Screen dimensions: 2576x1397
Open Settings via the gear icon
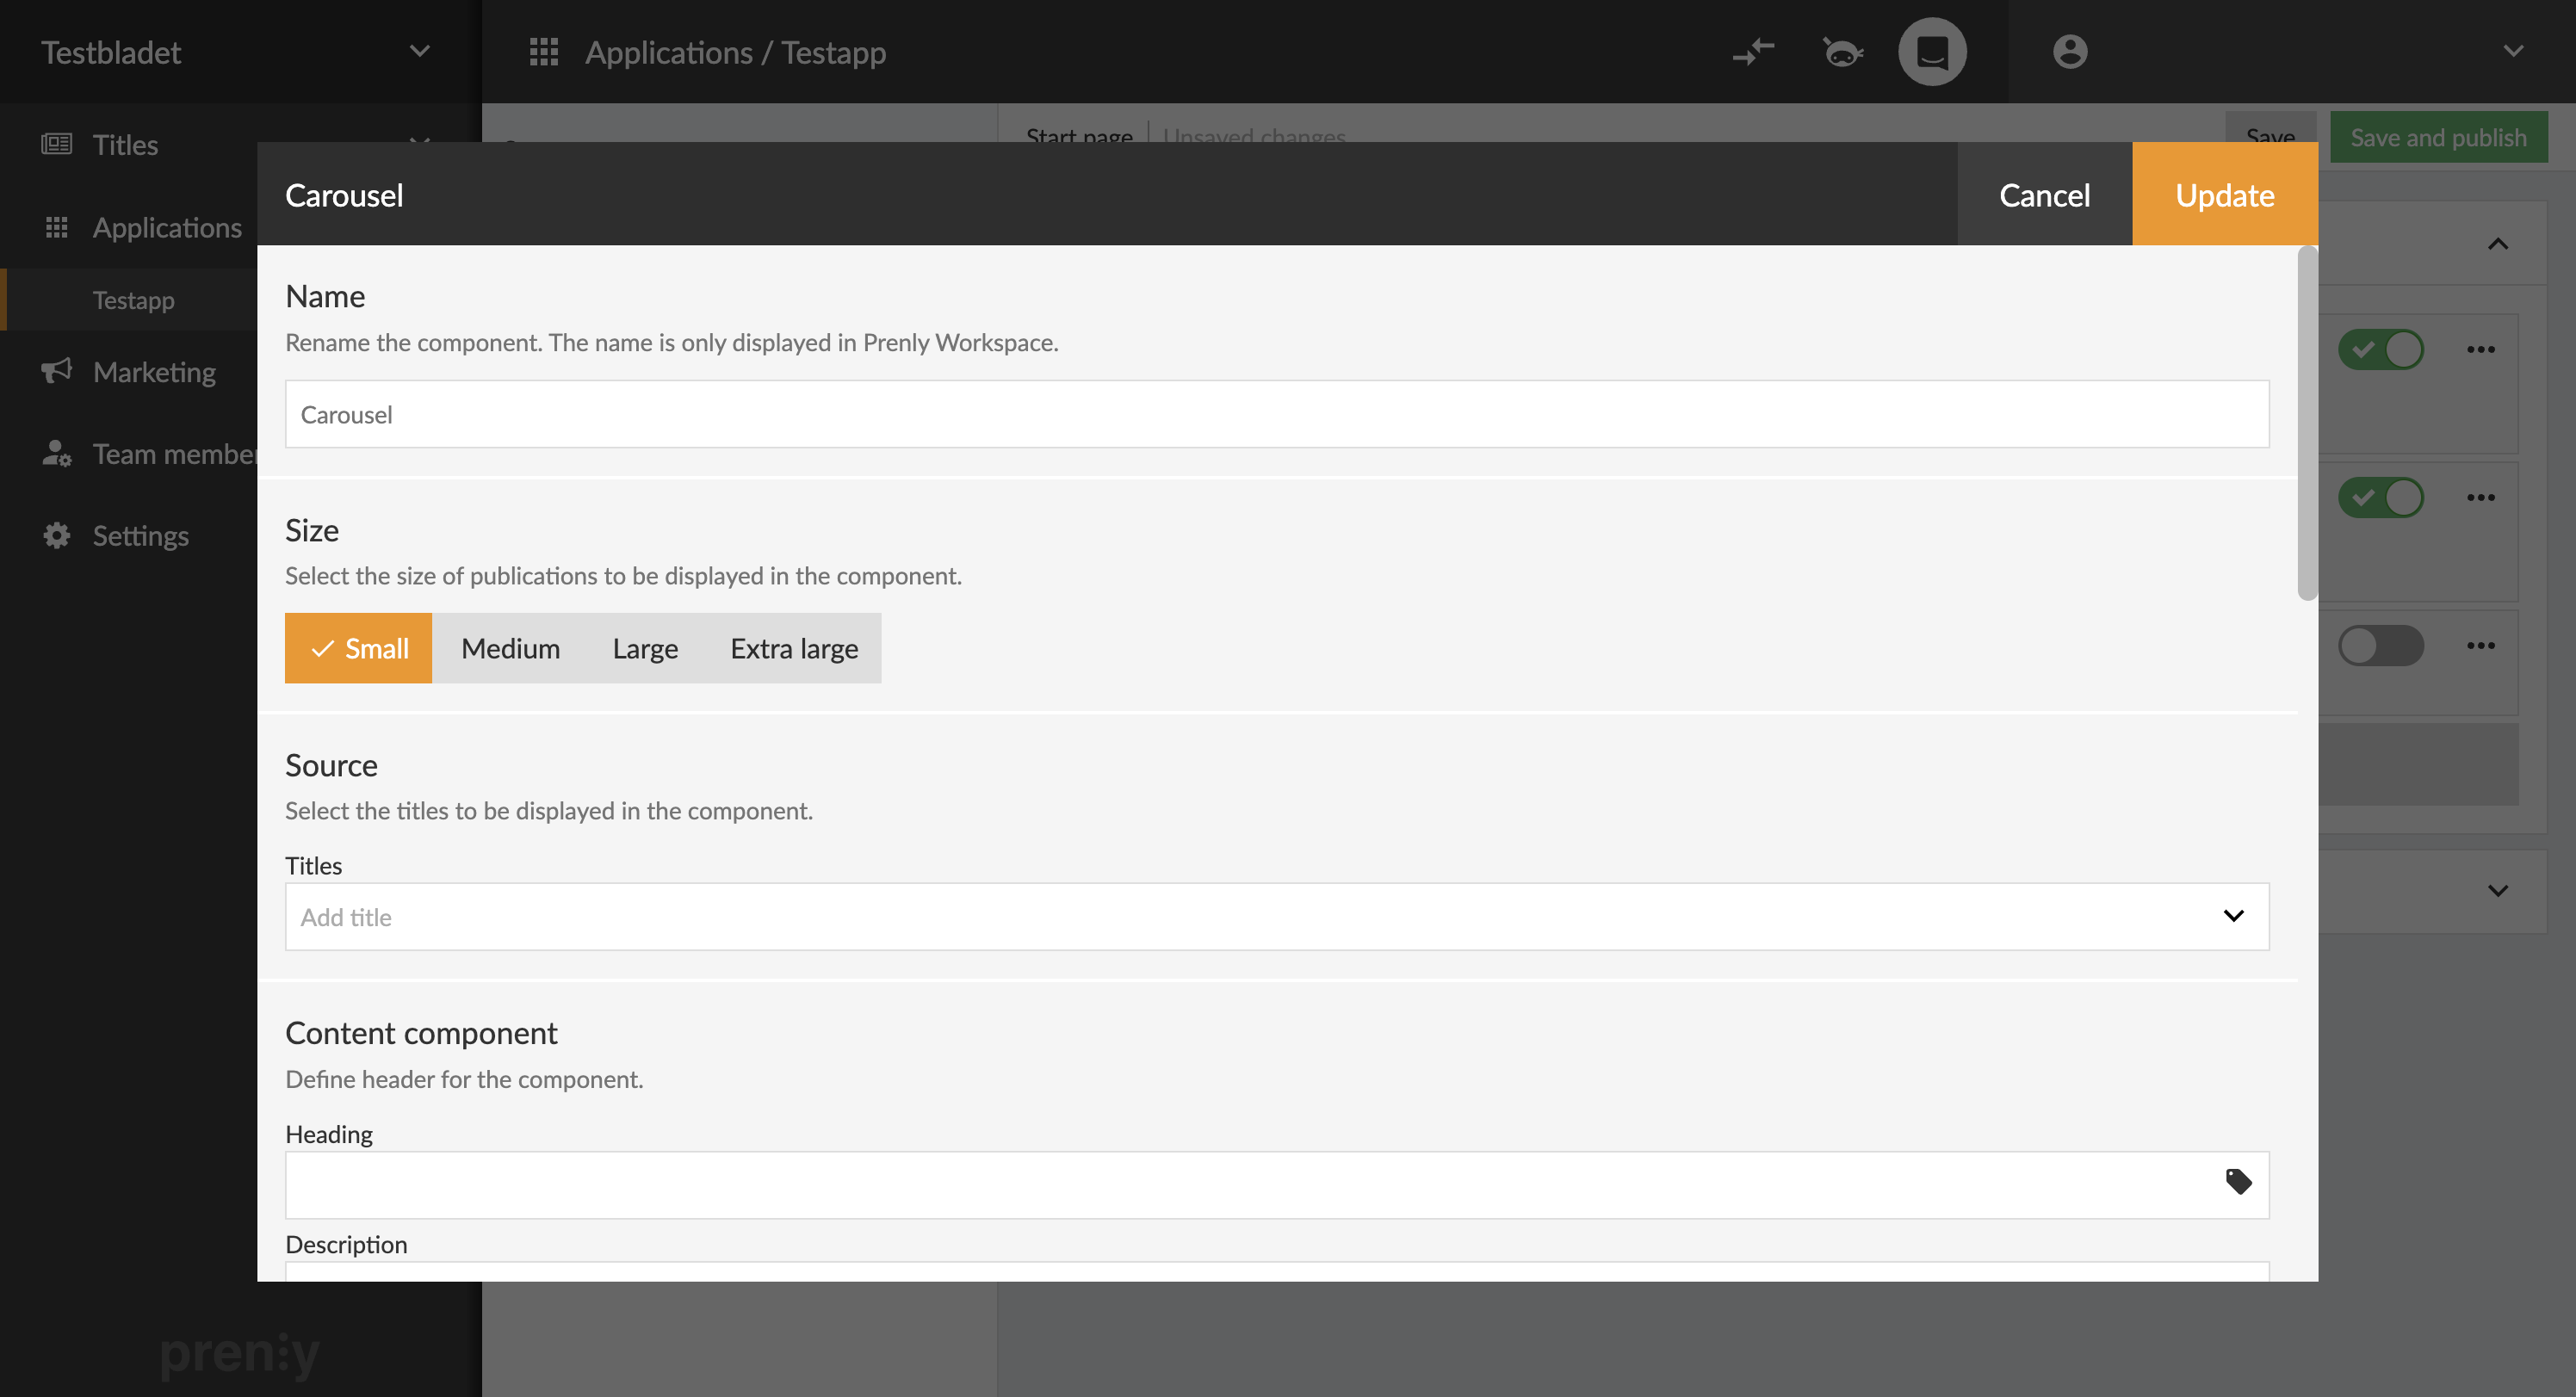[56, 535]
